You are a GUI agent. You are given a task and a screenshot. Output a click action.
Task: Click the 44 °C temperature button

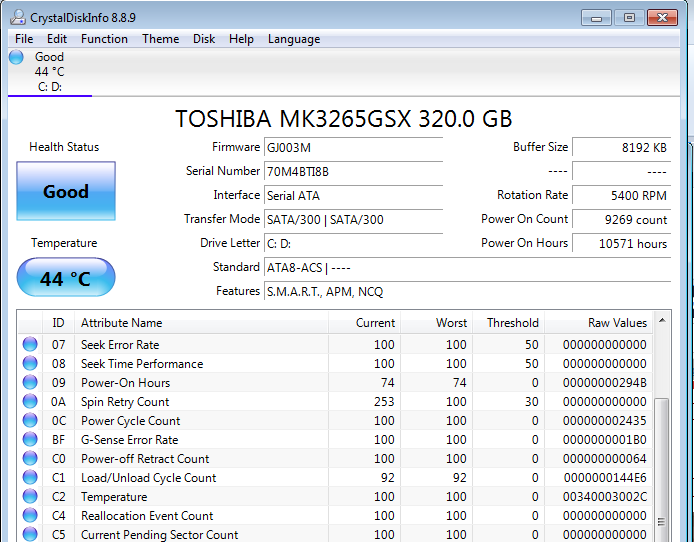(x=66, y=278)
